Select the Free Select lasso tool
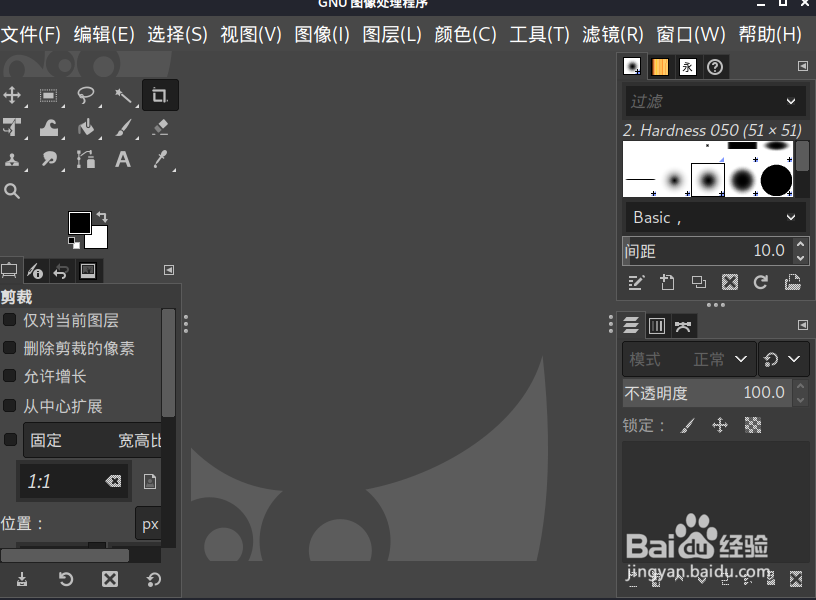Screen dimensions: 816x600 [x=86, y=95]
